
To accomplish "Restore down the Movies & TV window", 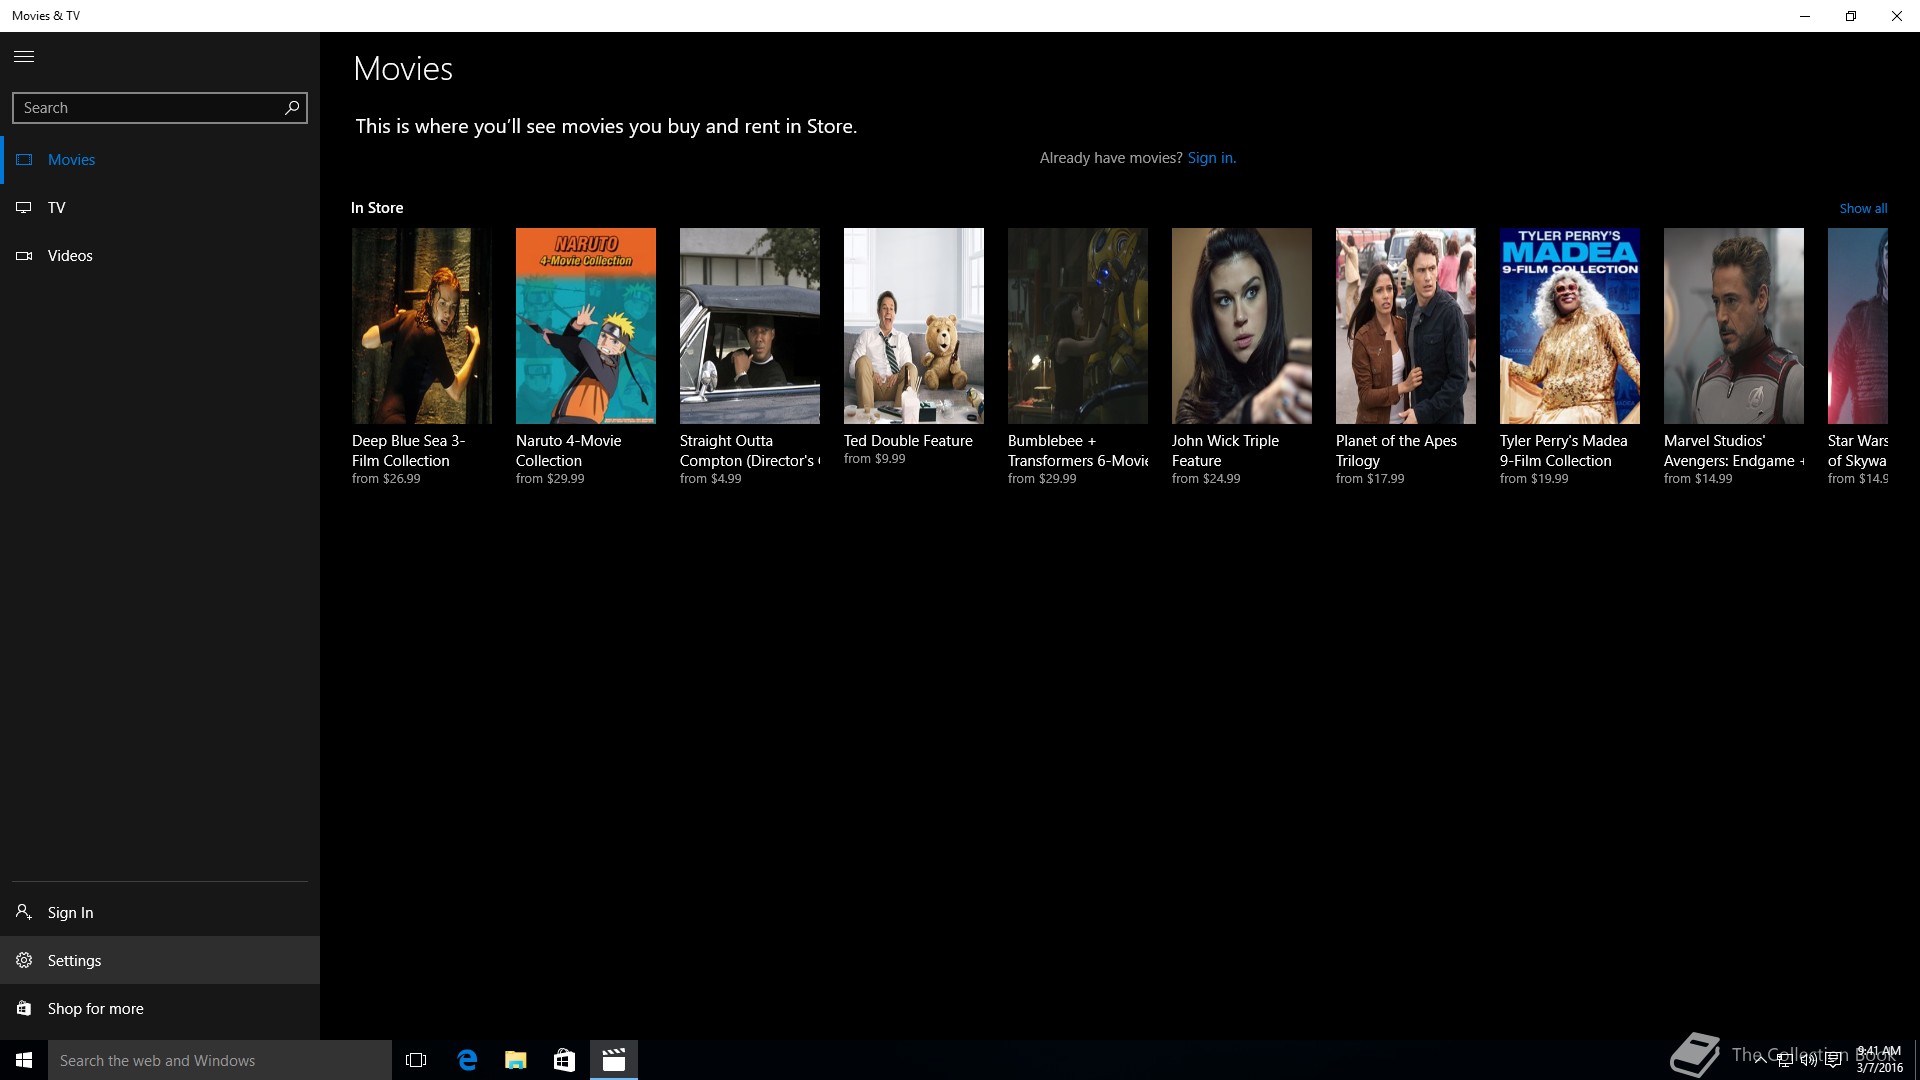I will tap(1851, 16).
